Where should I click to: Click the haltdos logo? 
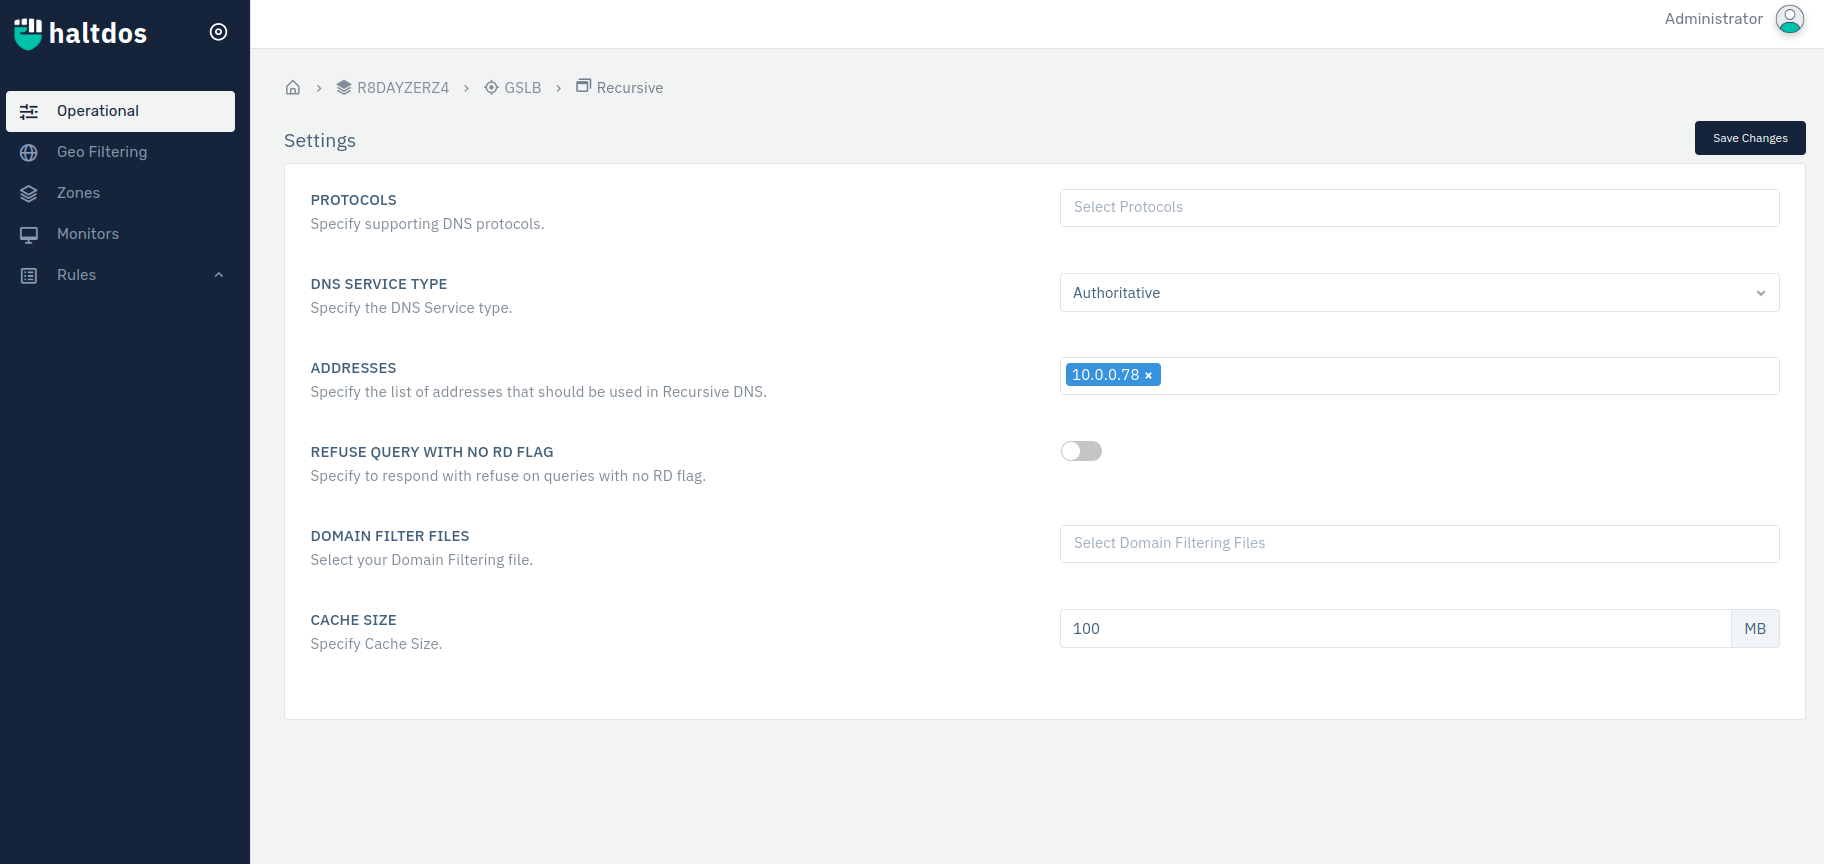tap(80, 33)
